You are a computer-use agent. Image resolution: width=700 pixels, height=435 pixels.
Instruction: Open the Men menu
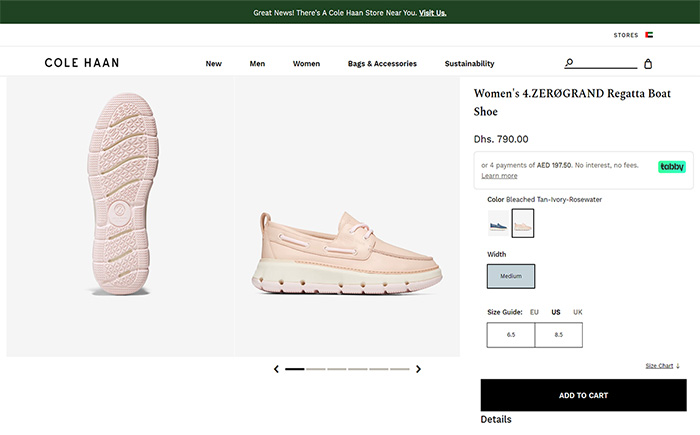257,63
